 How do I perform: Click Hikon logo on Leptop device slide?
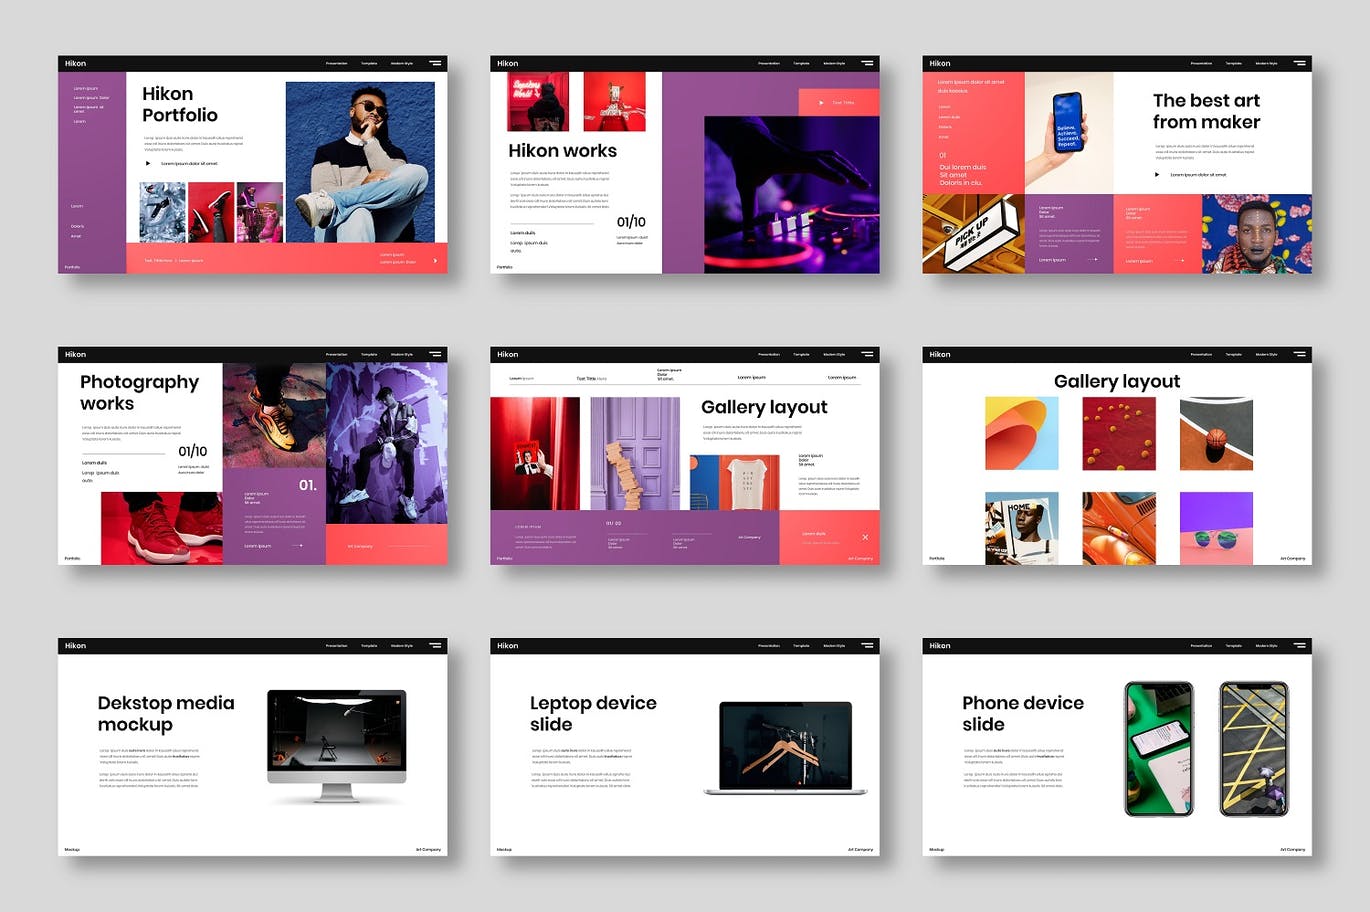coord(508,646)
